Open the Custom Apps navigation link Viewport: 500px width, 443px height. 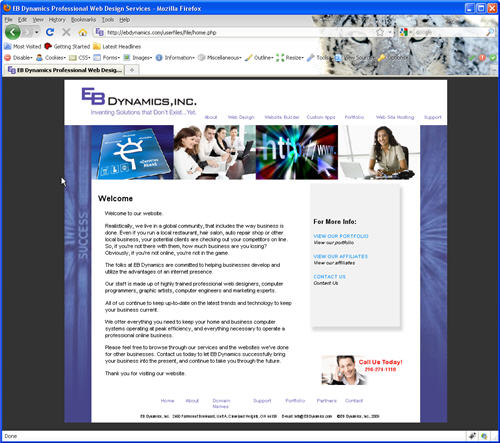click(321, 117)
